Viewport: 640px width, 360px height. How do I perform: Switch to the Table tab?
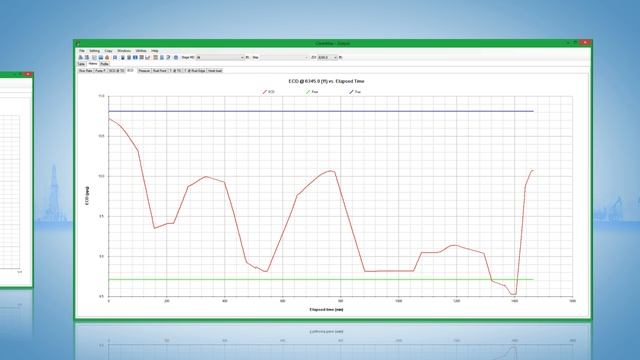(81, 64)
